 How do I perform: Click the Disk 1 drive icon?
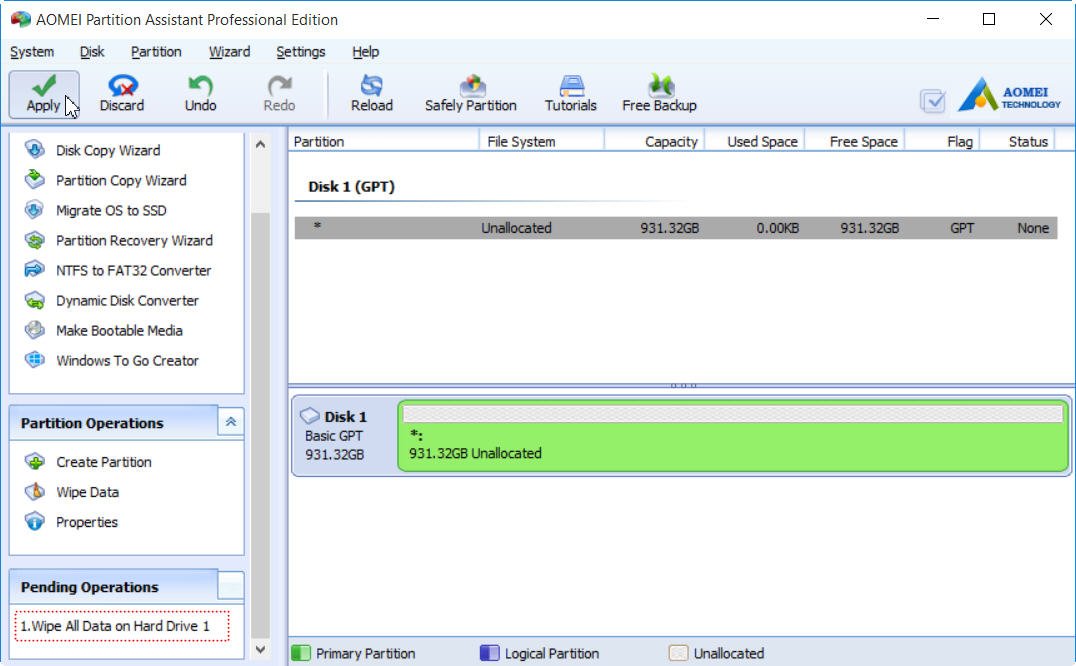(309, 416)
